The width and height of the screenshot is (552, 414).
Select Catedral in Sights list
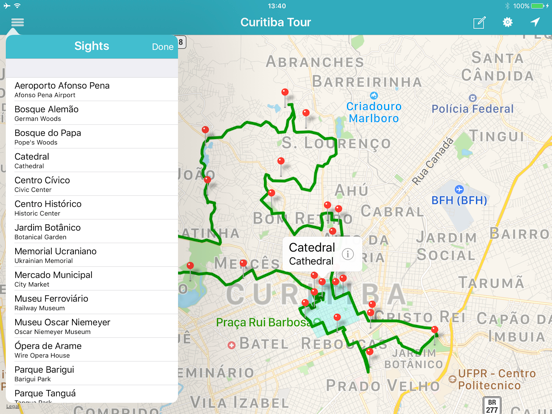click(92, 160)
